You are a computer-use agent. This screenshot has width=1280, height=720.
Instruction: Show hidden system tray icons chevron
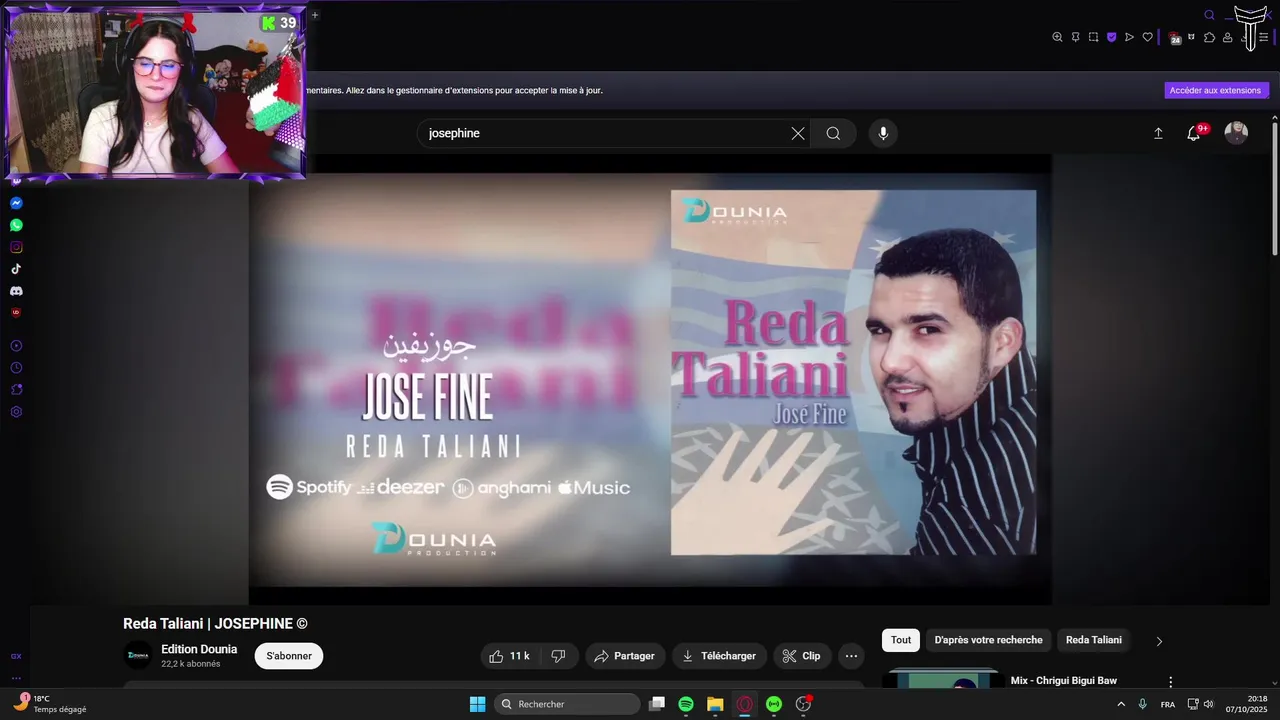pyautogui.click(x=1120, y=704)
